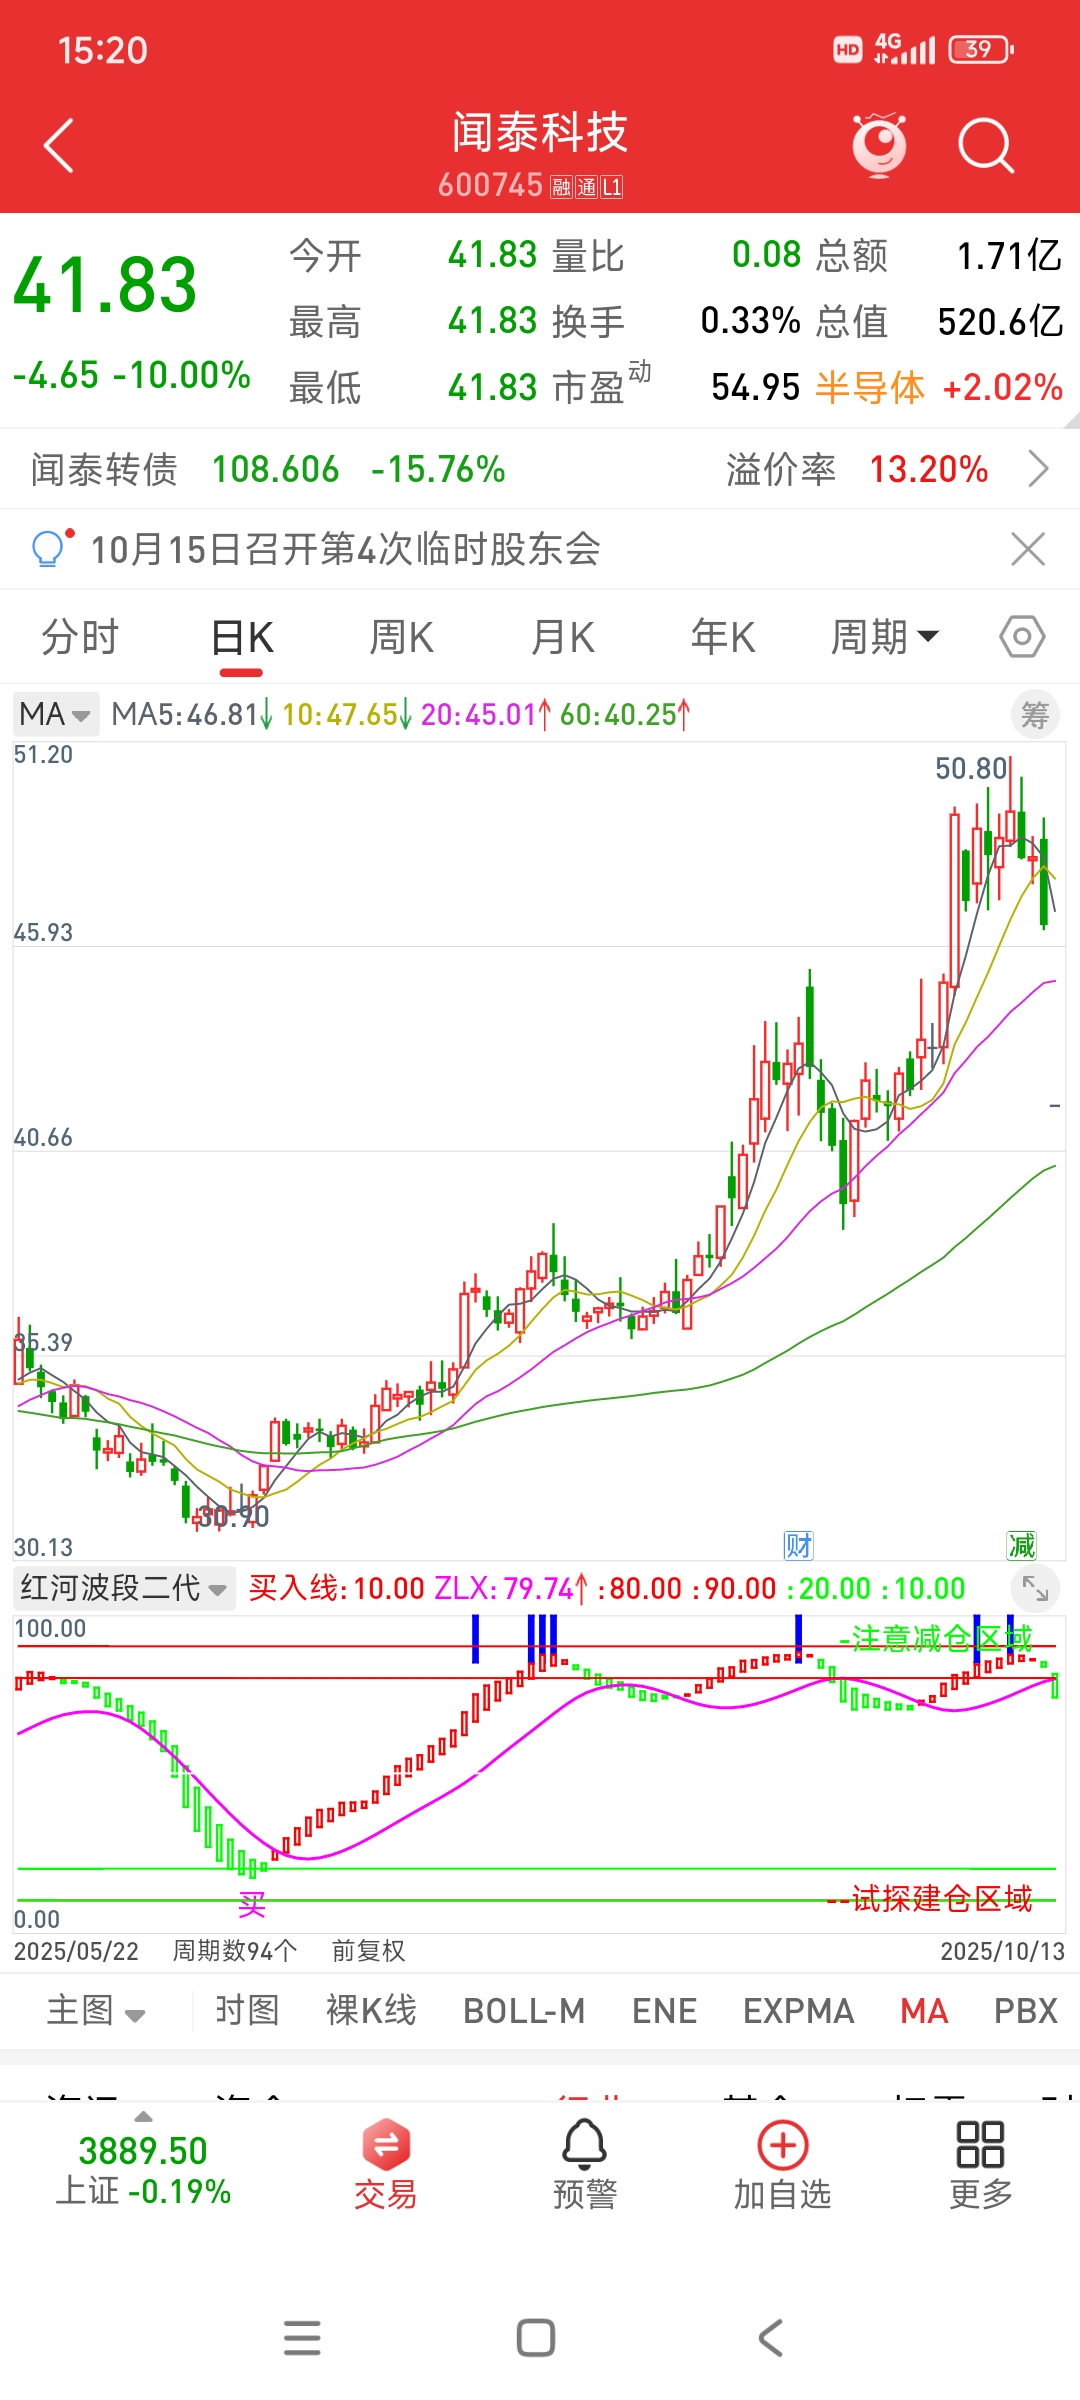
Task: Tap the 50.80 high price label
Action: (x=970, y=768)
